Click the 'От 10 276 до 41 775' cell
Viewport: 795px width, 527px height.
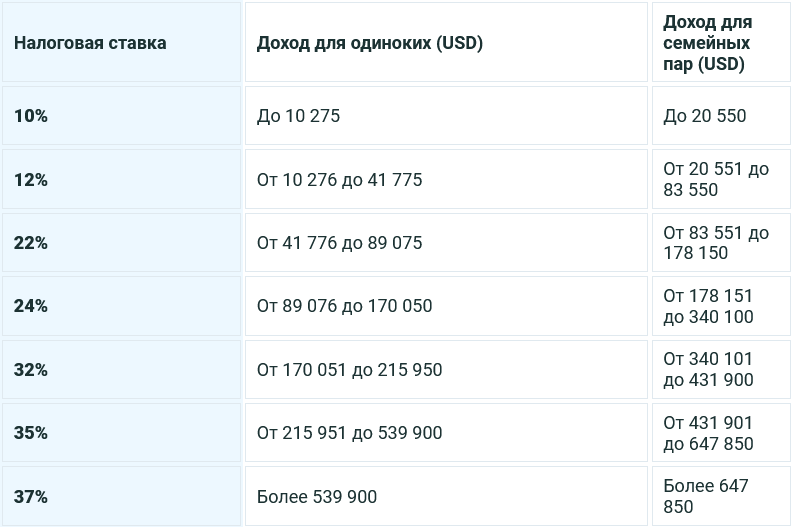(339, 180)
